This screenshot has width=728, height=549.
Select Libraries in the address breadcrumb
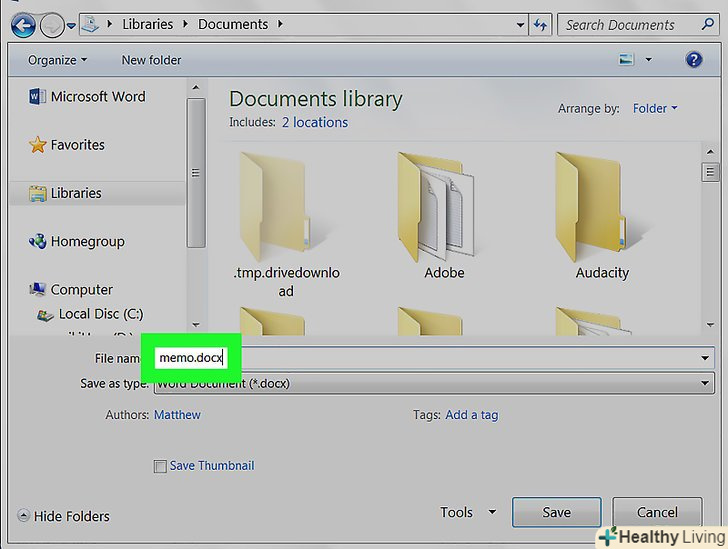click(x=148, y=24)
